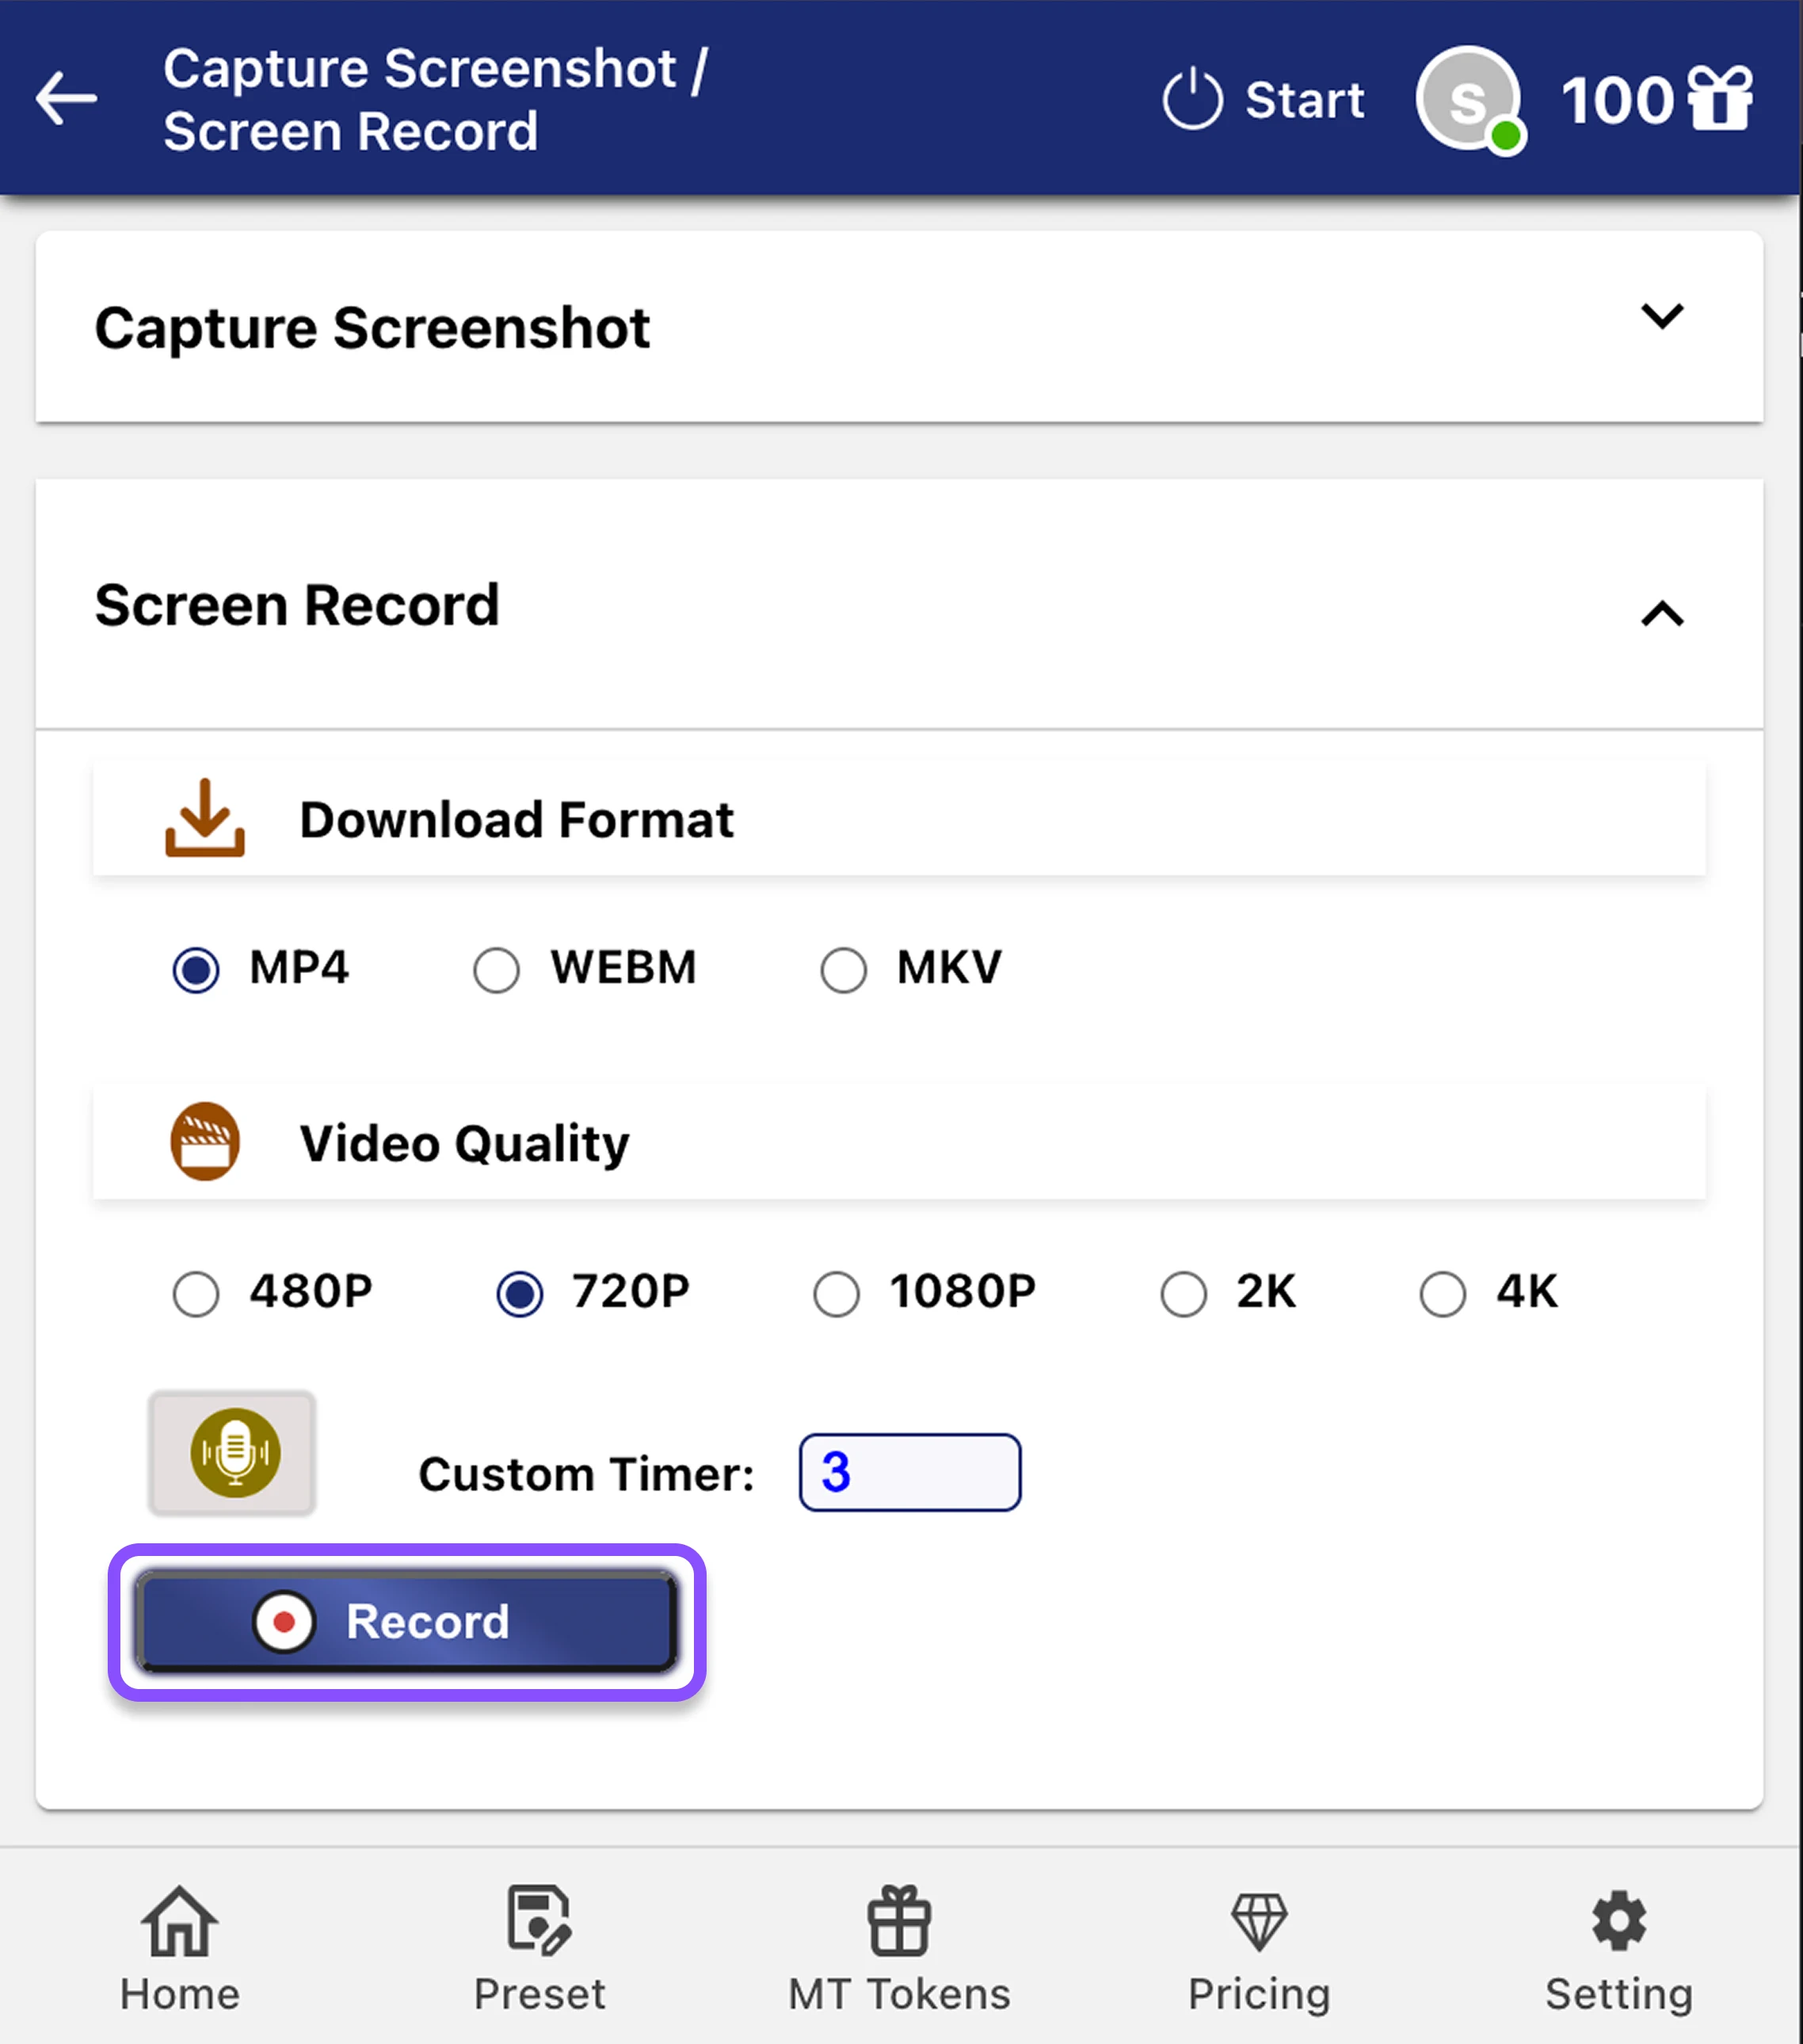Expand the Capture Screenshot section
This screenshot has width=1803, height=2044.
coord(1663,318)
